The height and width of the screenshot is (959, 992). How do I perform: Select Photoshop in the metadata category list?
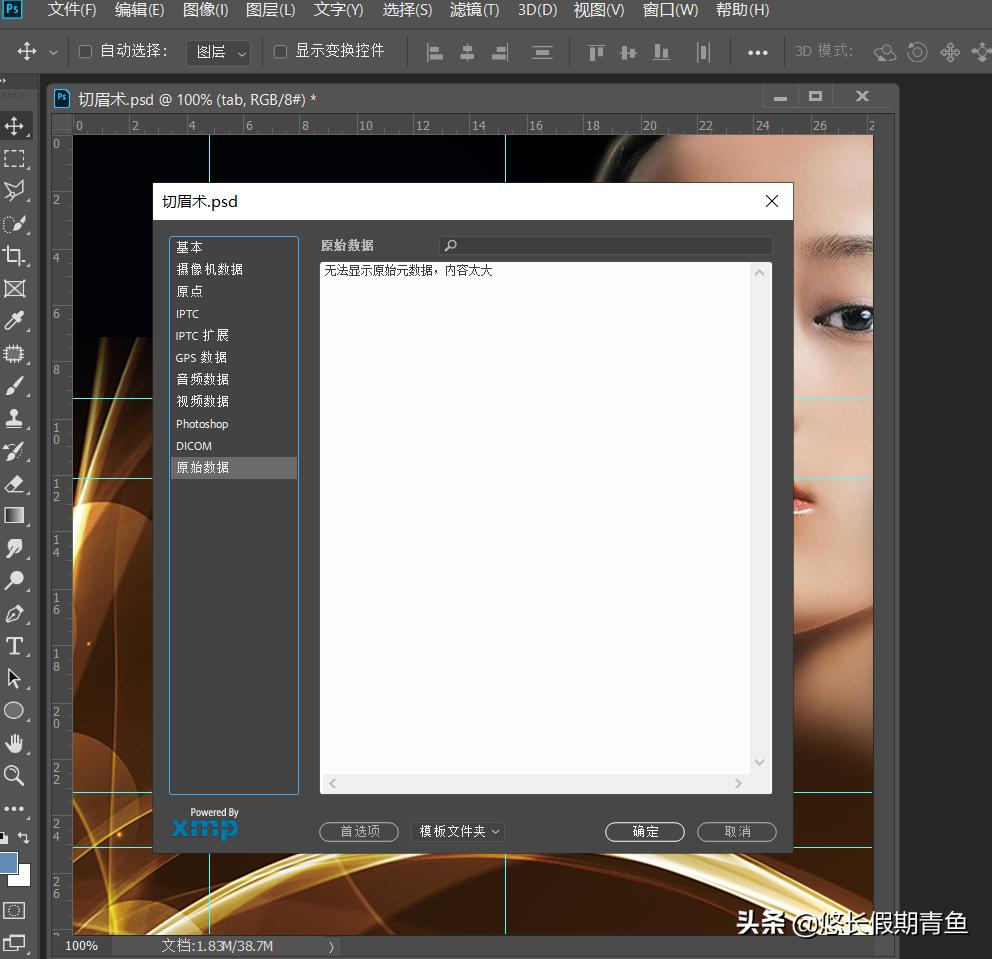click(202, 423)
